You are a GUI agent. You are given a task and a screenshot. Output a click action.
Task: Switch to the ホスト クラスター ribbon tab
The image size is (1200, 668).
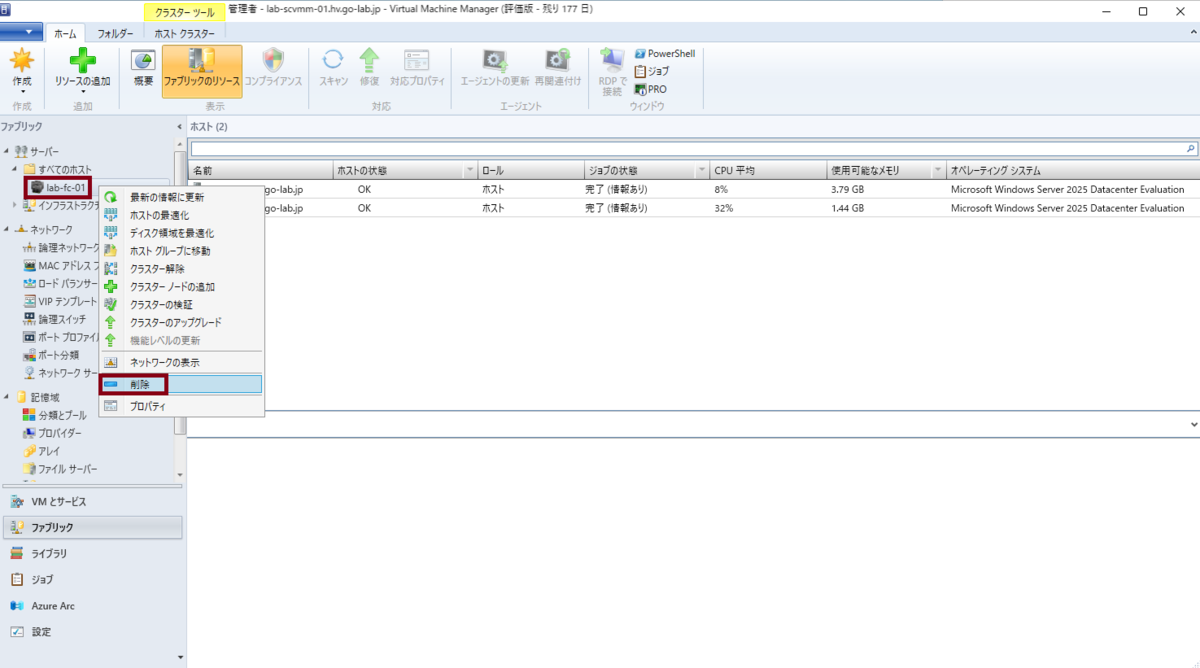[184, 33]
